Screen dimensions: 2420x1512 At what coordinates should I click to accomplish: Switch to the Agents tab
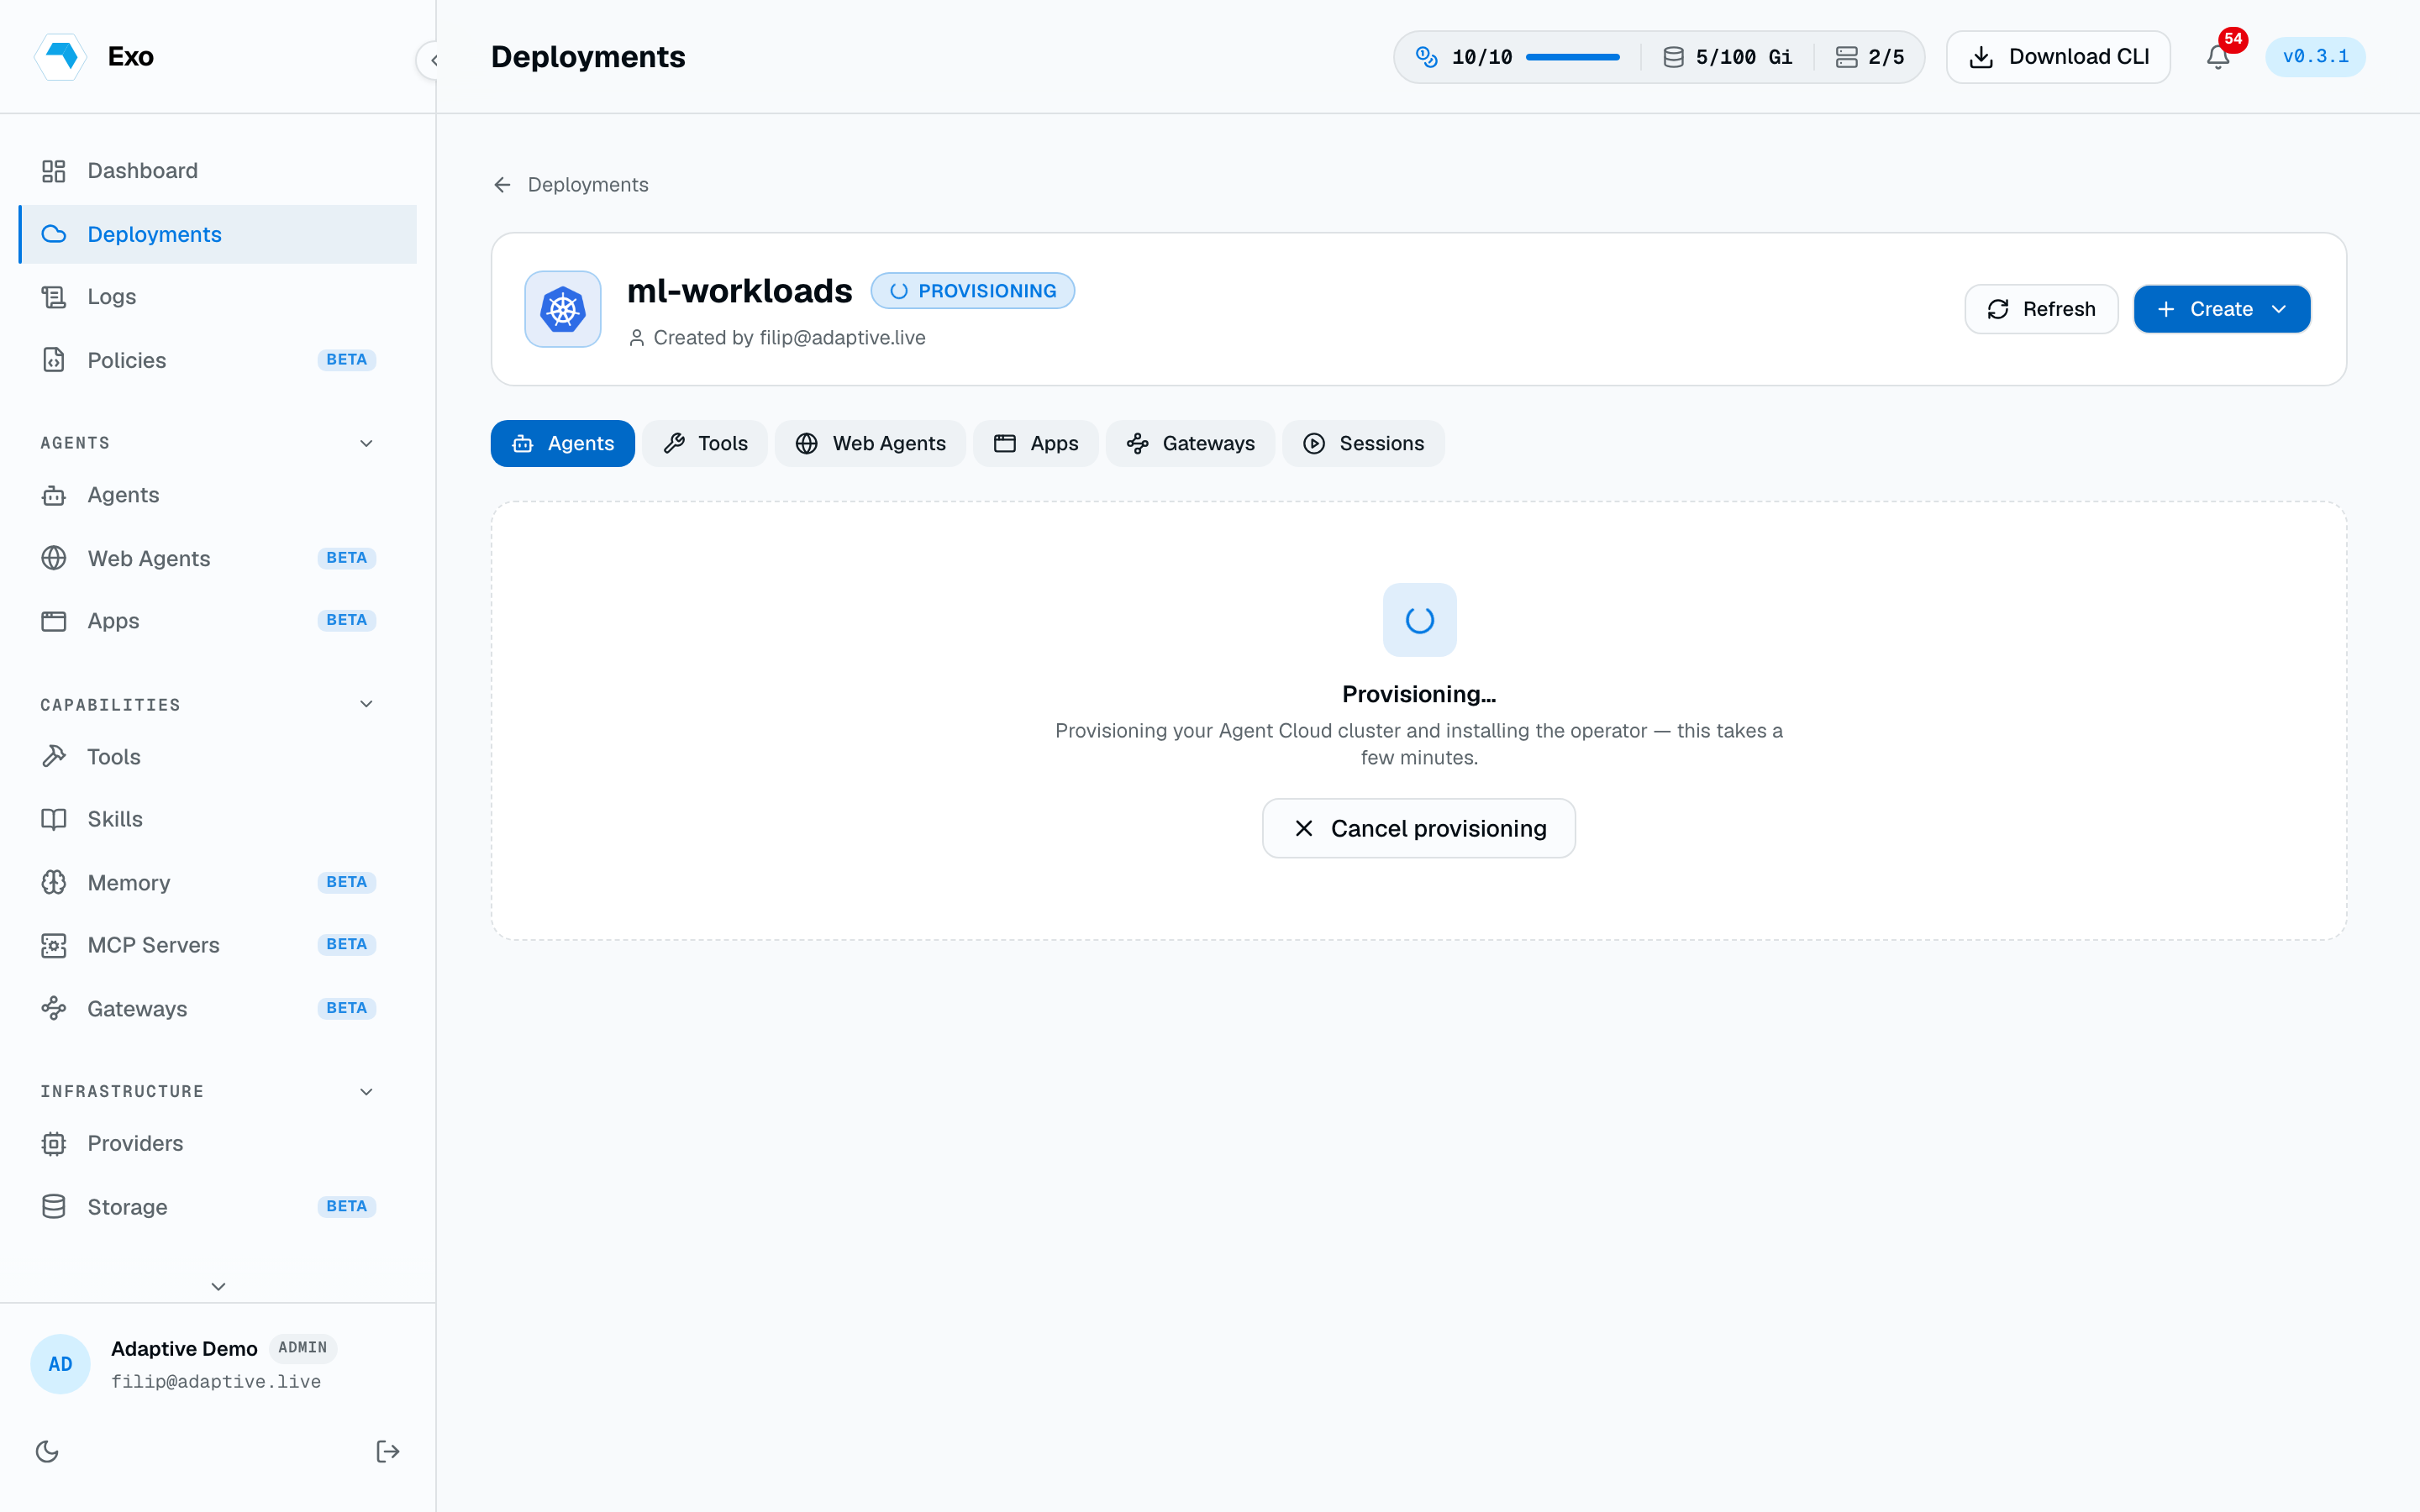click(562, 443)
